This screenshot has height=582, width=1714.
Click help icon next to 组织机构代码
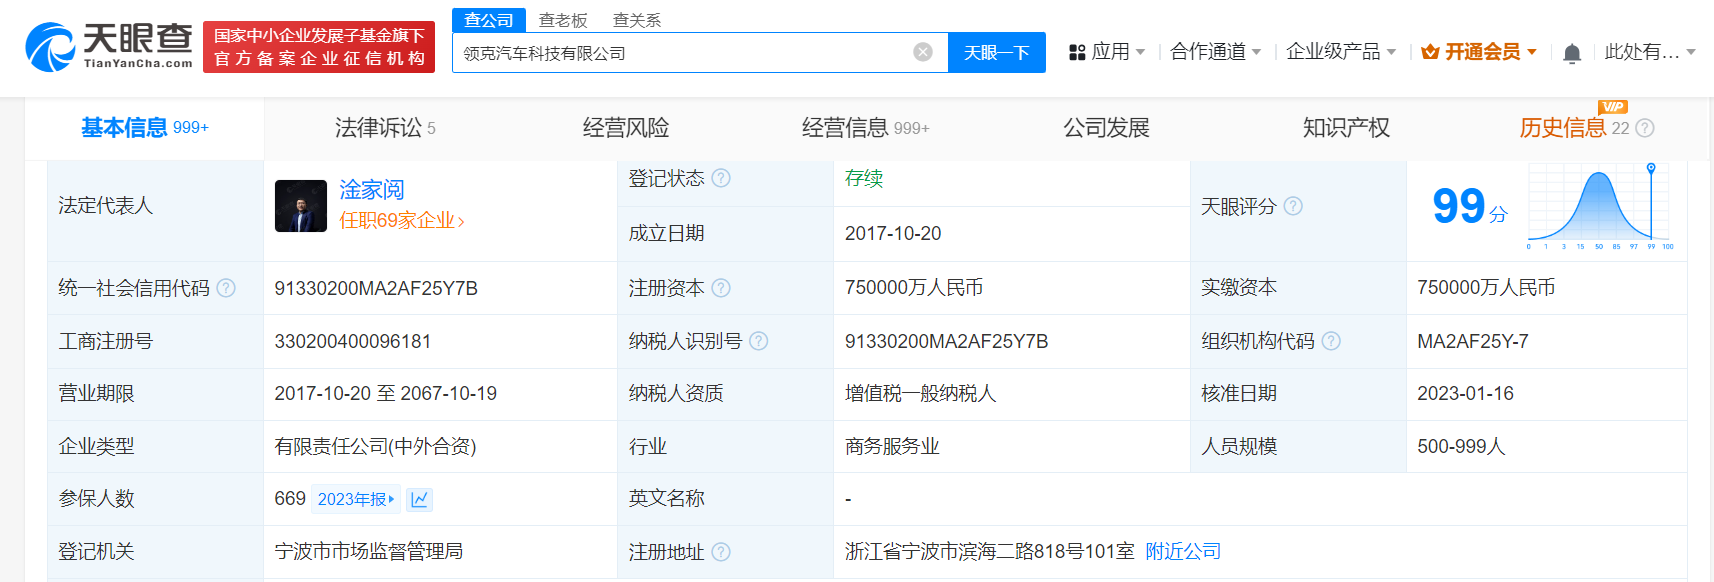(1331, 341)
